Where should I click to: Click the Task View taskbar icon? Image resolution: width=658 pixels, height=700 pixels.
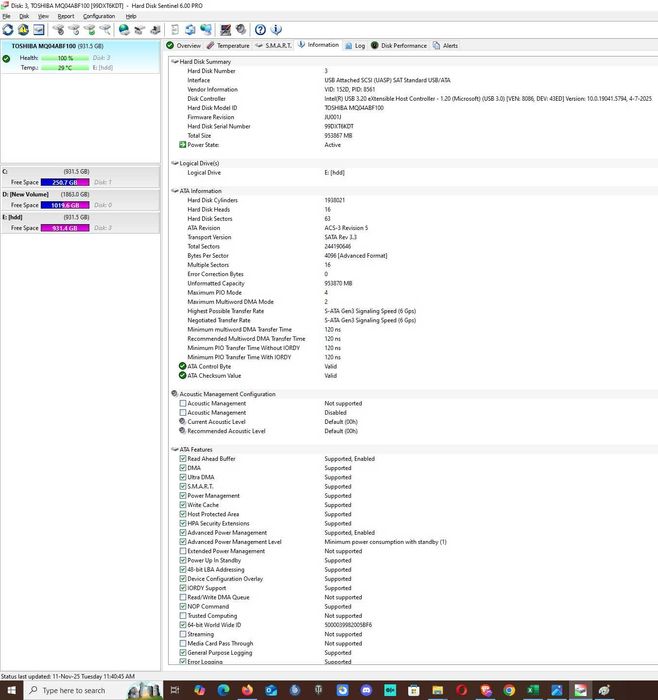(x=175, y=690)
